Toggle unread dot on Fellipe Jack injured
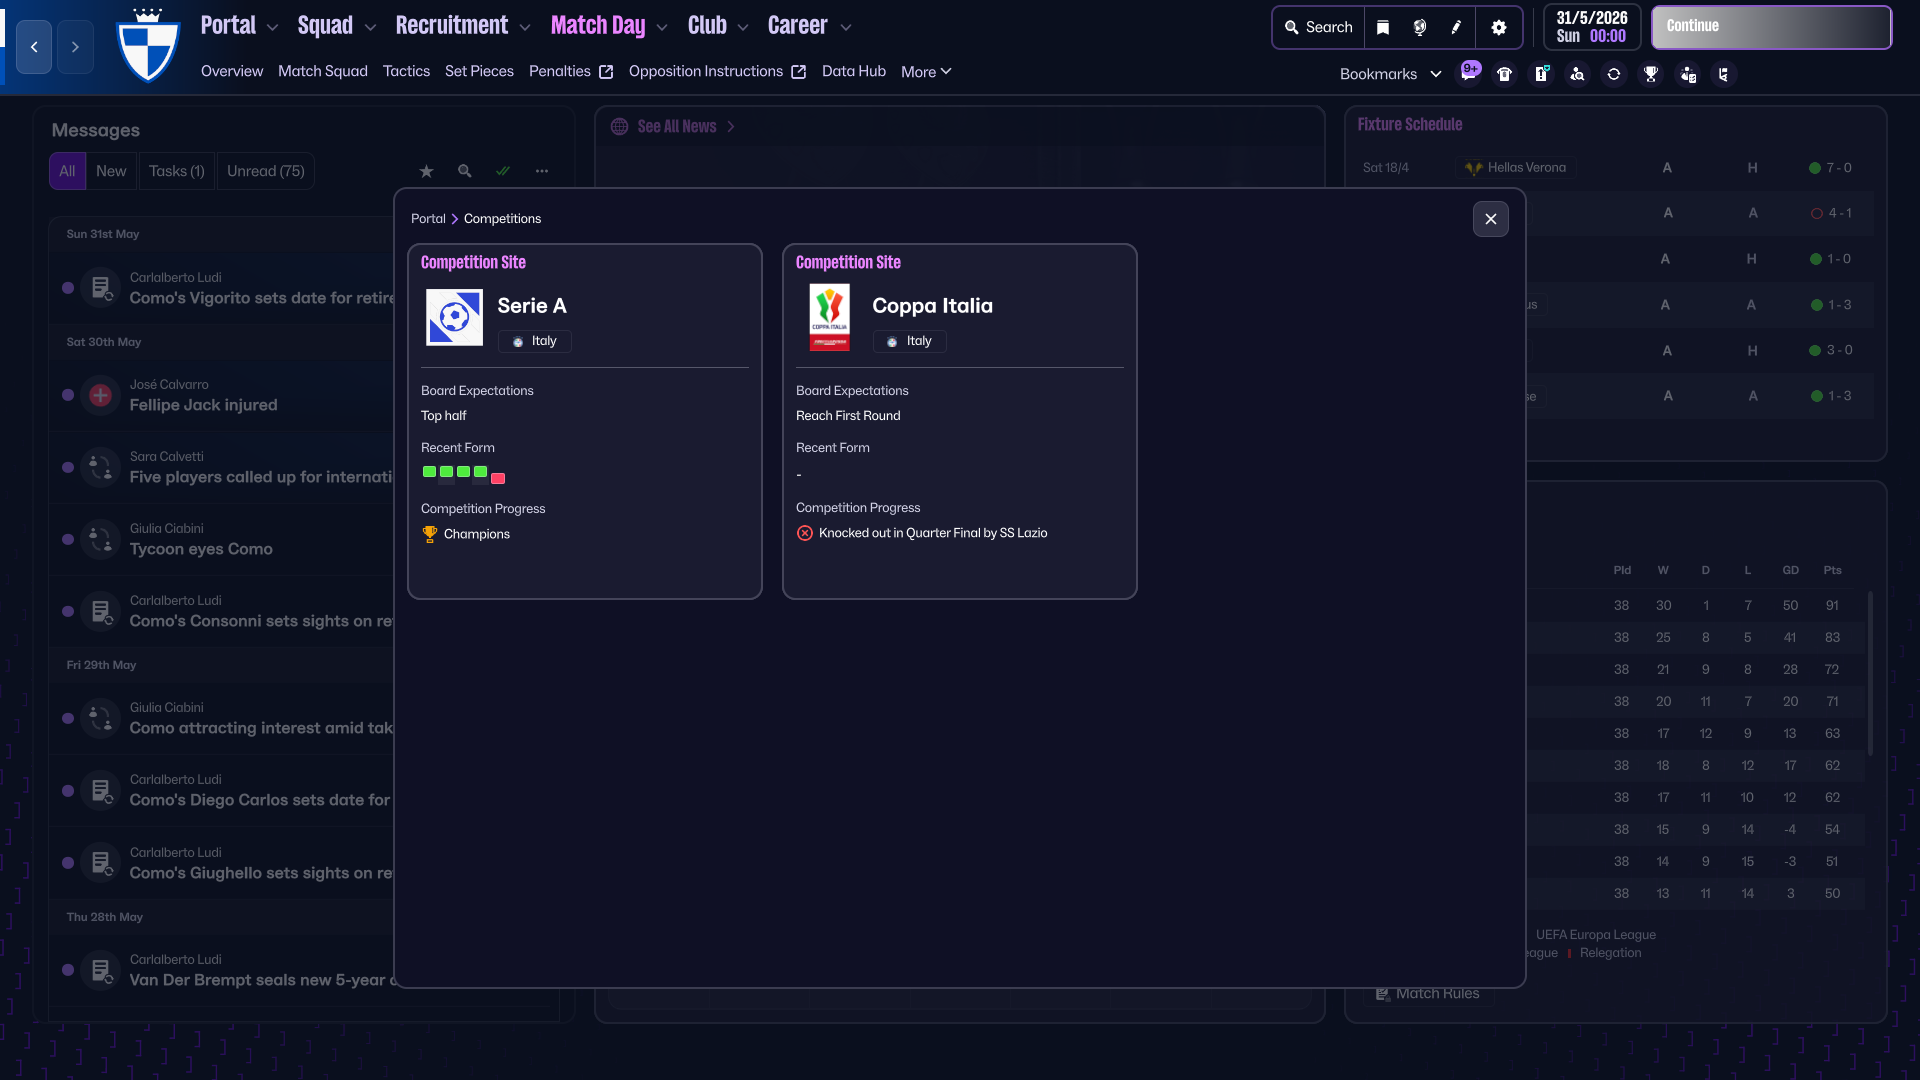Image resolution: width=1920 pixels, height=1080 pixels. point(68,395)
